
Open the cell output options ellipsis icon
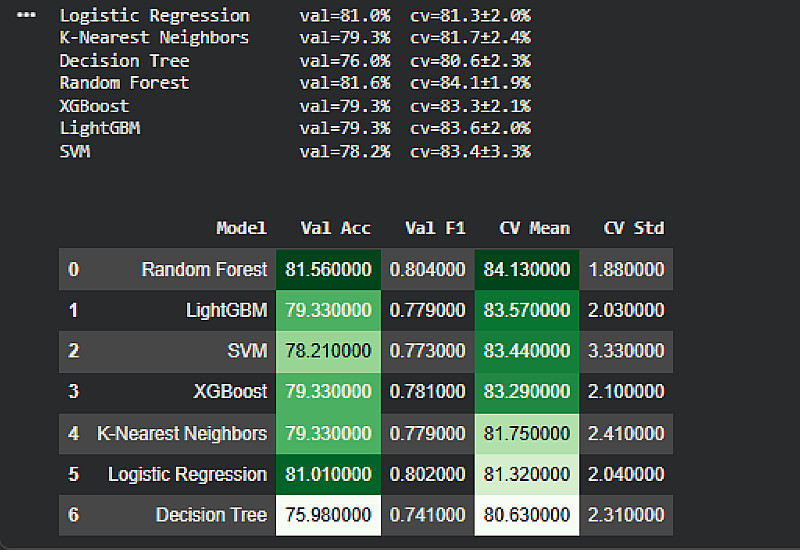click(27, 15)
